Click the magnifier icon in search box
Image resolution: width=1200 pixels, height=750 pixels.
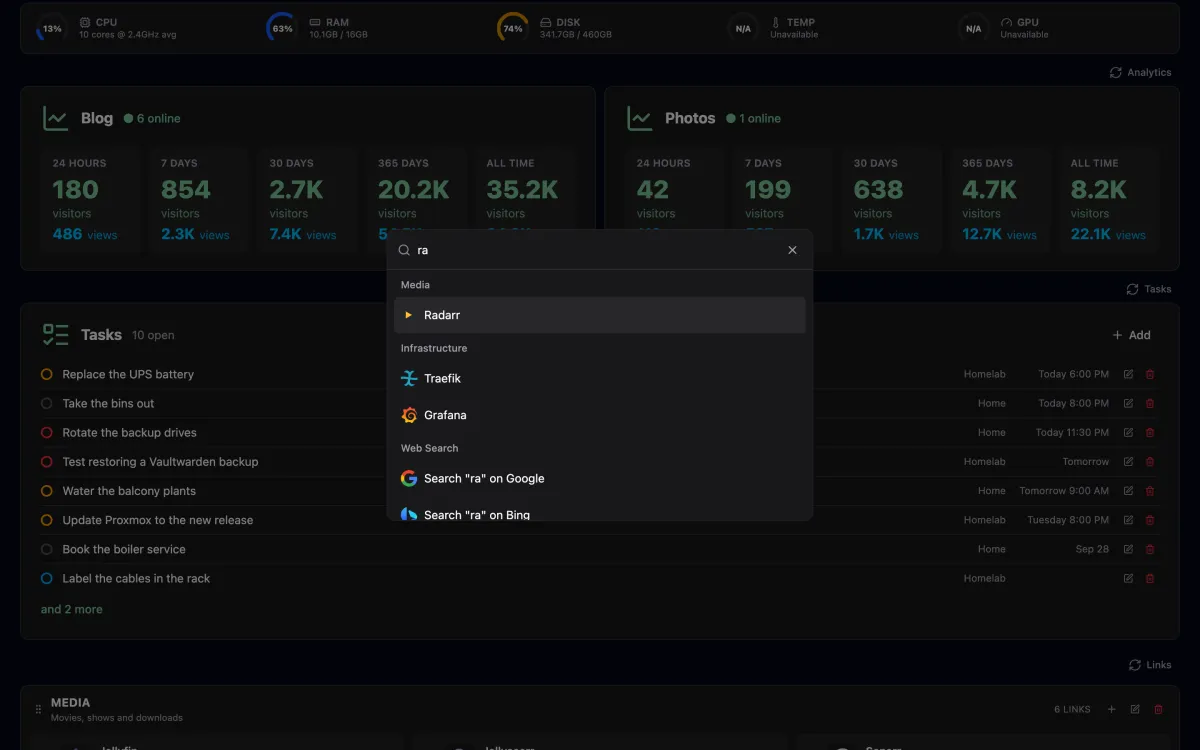404,250
